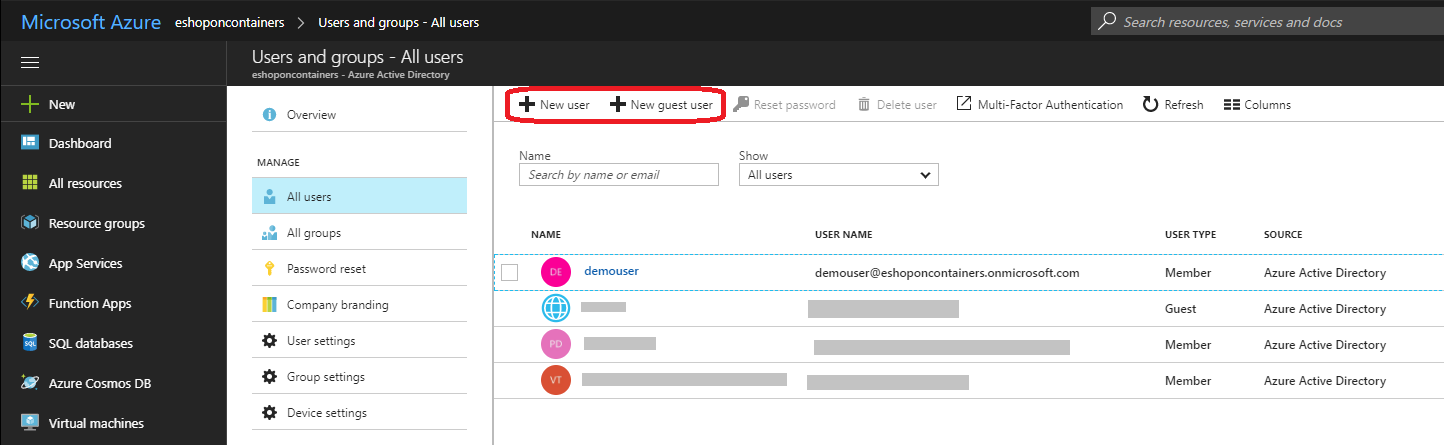Click the SQL databases icon
This screenshot has height=445, width=1444.
pos(30,343)
